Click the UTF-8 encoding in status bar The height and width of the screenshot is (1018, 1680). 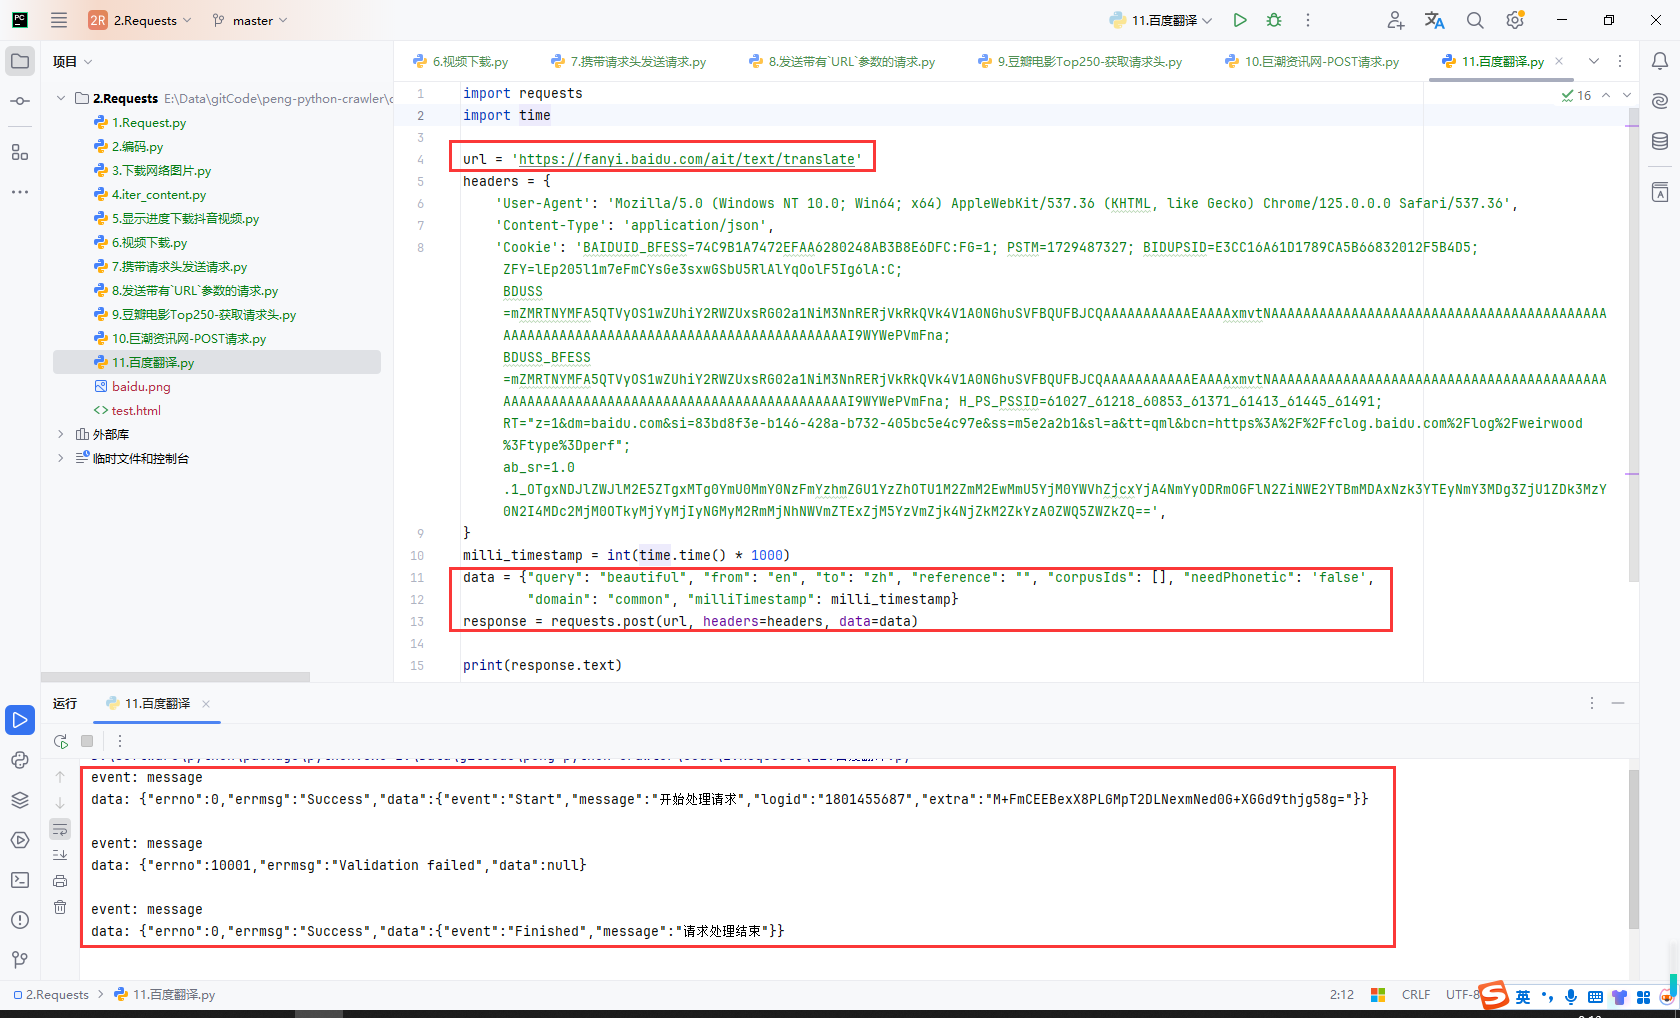pos(1463,994)
